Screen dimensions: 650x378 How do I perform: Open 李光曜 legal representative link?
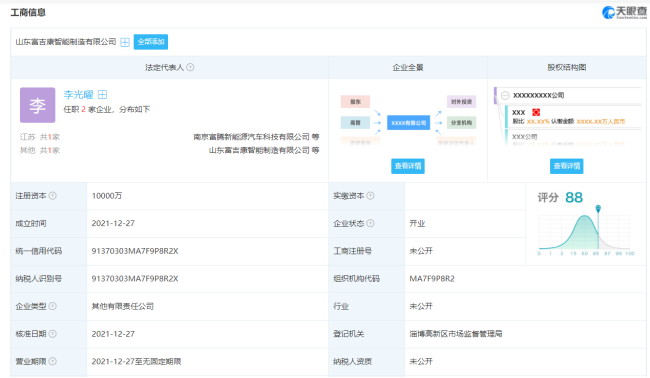[78, 94]
